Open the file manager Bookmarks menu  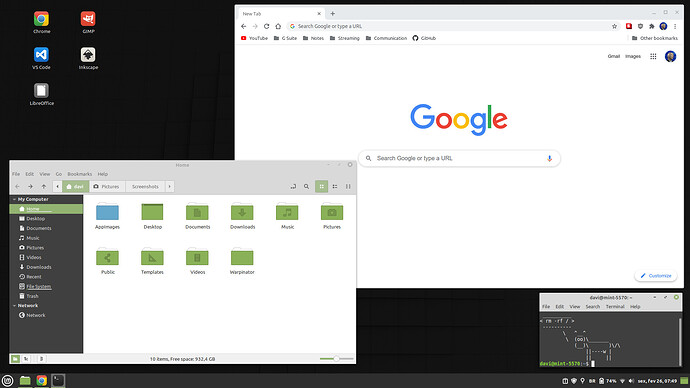[80, 174]
